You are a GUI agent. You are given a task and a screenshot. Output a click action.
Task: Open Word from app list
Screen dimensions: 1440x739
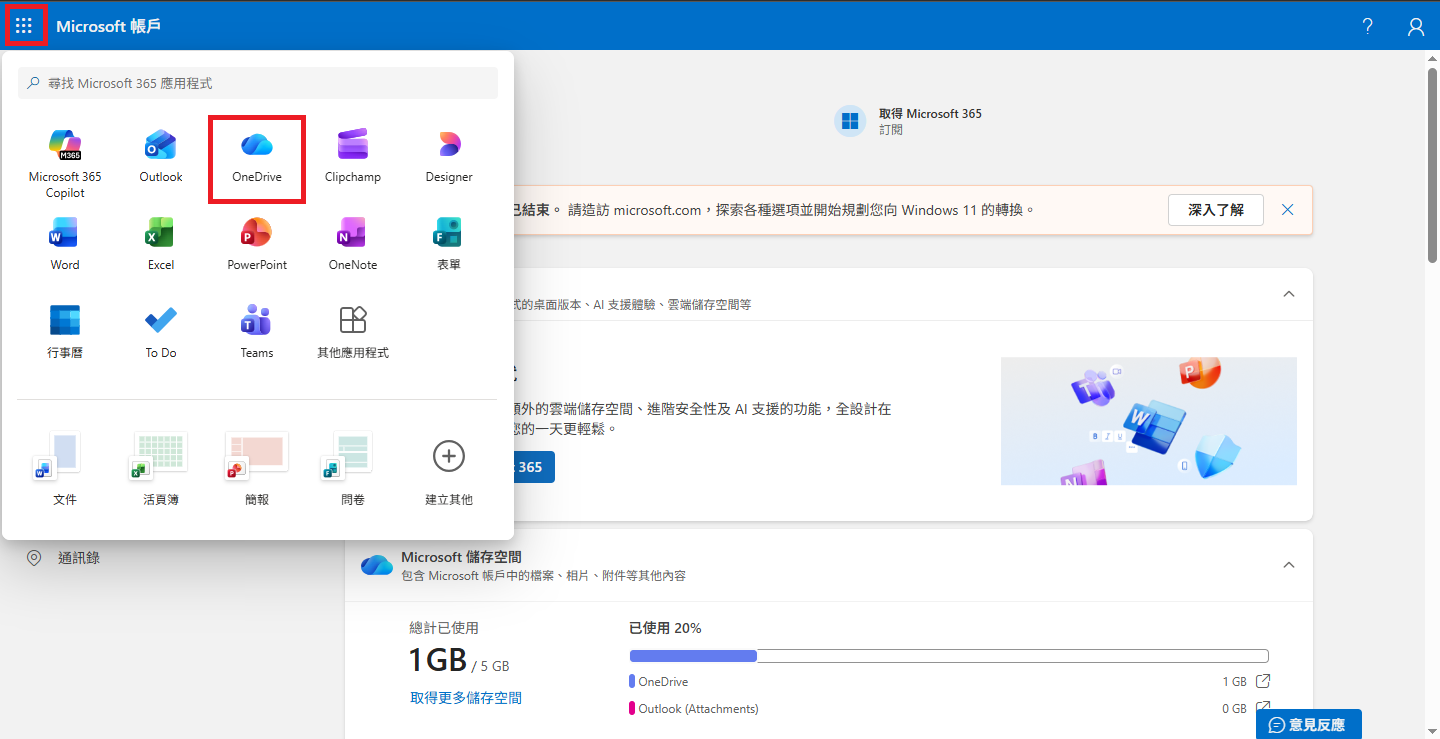[65, 244]
